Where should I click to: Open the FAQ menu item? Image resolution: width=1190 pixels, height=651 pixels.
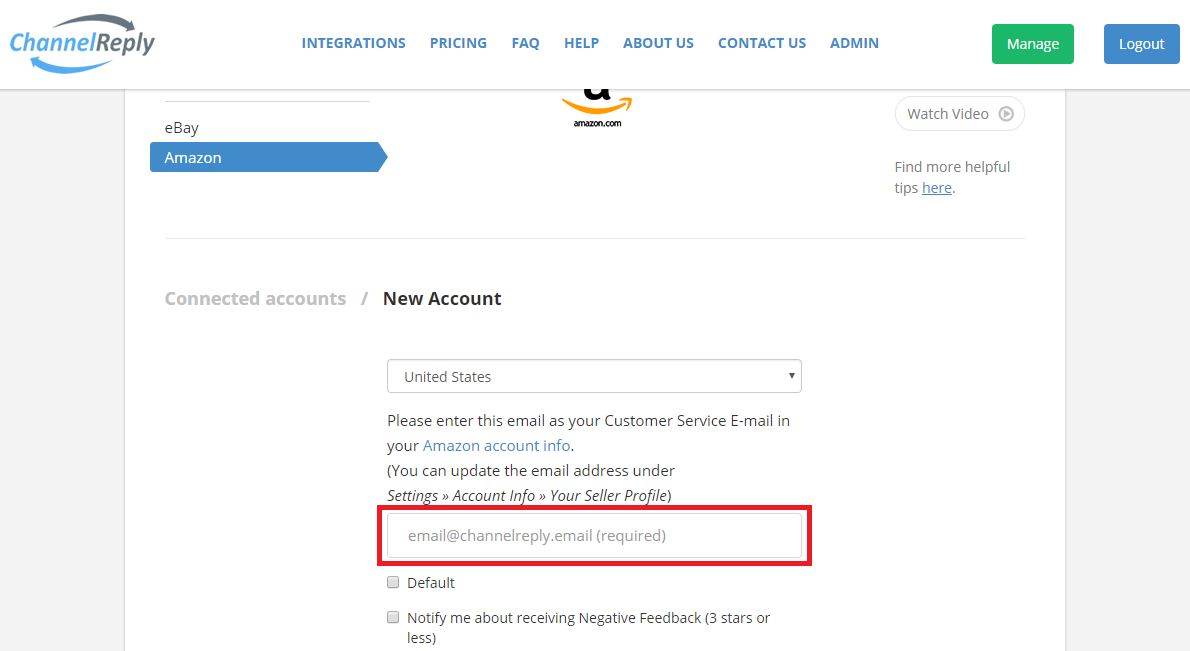point(525,43)
